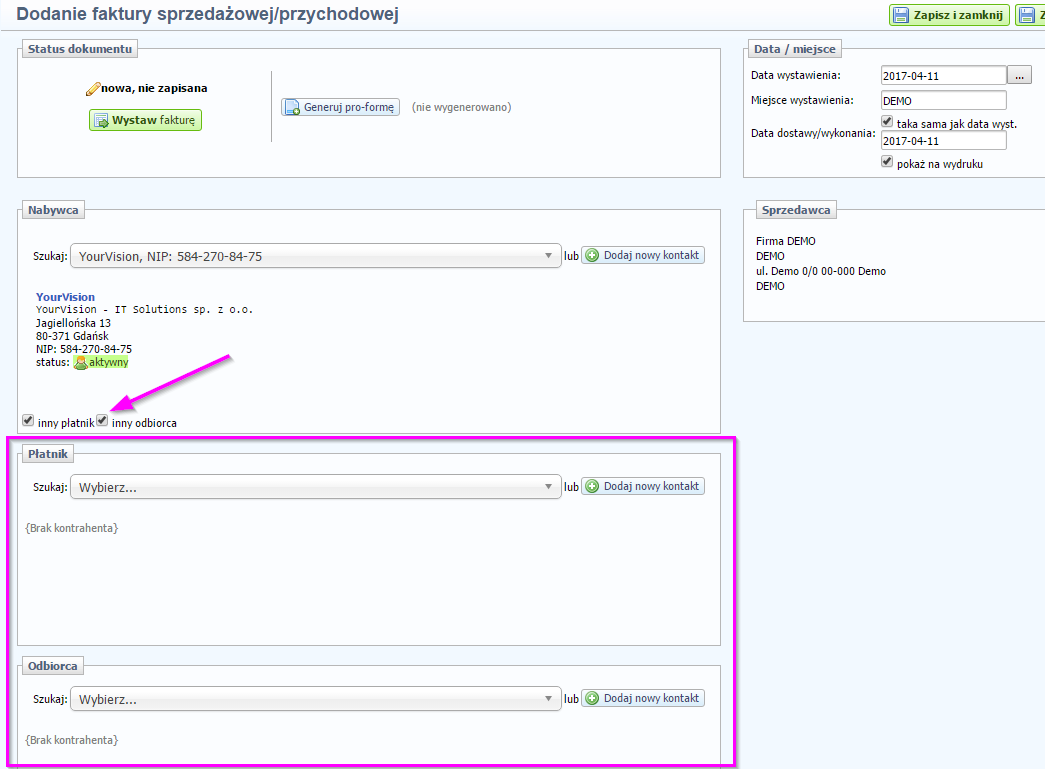Open date picker with the ellipsis button
The height and width of the screenshot is (769, 1045).
[1019, 75]
